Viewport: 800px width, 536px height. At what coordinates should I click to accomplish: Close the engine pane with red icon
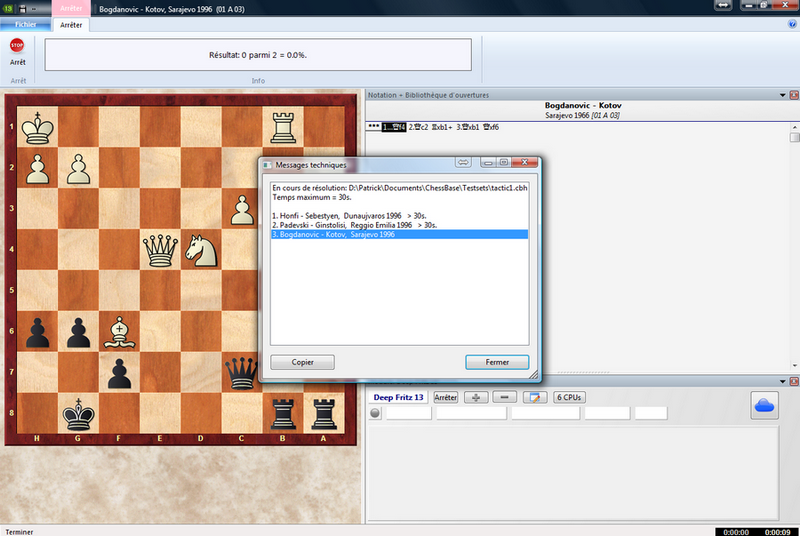point(794,381)
